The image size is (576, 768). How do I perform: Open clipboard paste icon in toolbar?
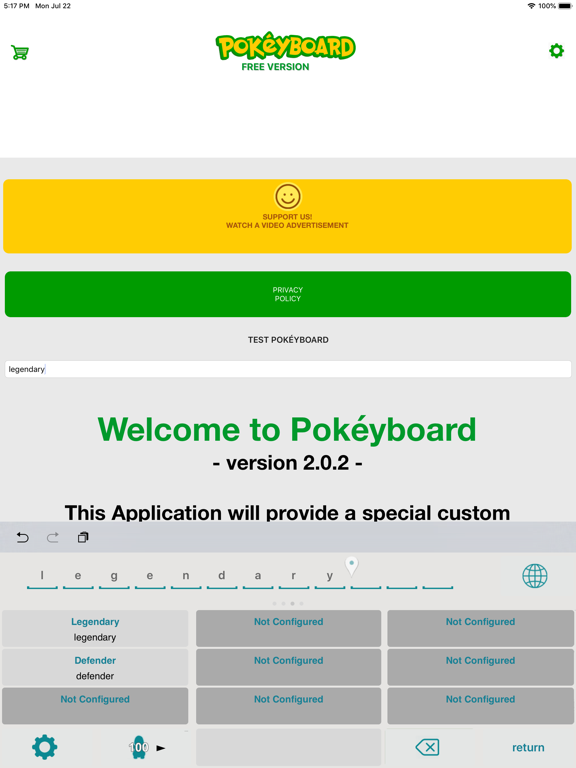[x=83, y=537]
